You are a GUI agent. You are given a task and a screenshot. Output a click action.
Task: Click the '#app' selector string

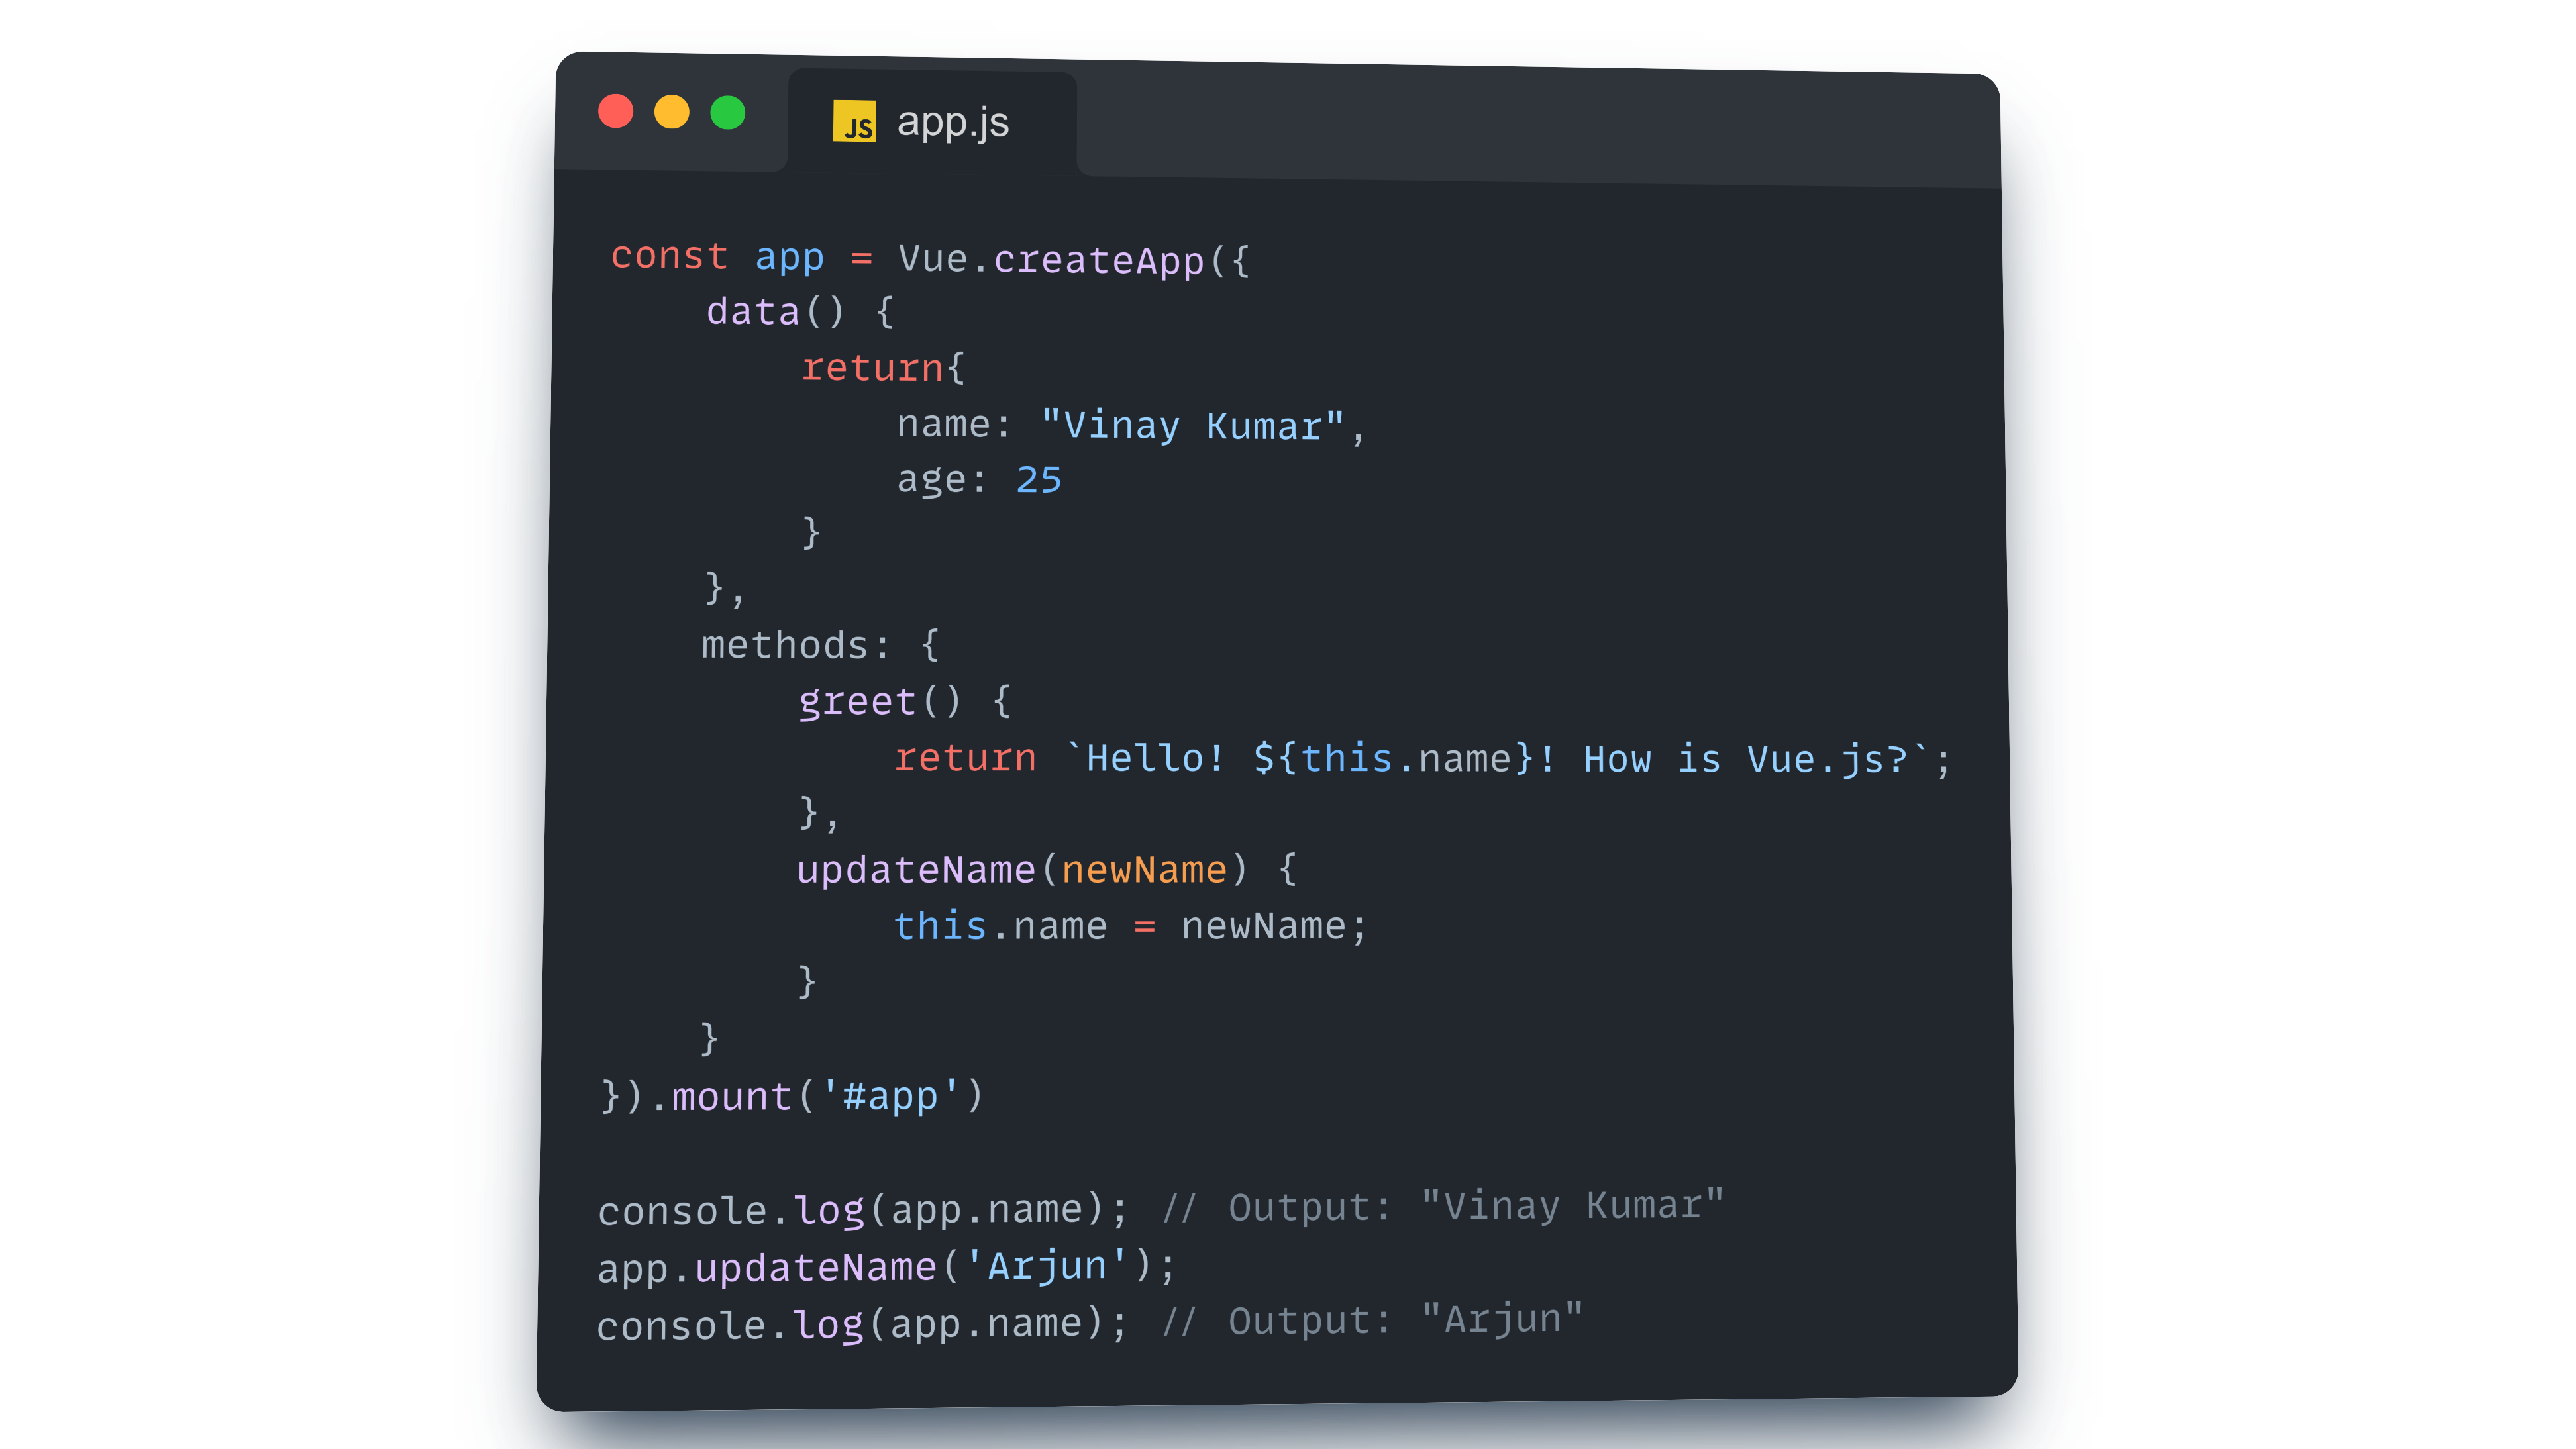pos(890,1096)
